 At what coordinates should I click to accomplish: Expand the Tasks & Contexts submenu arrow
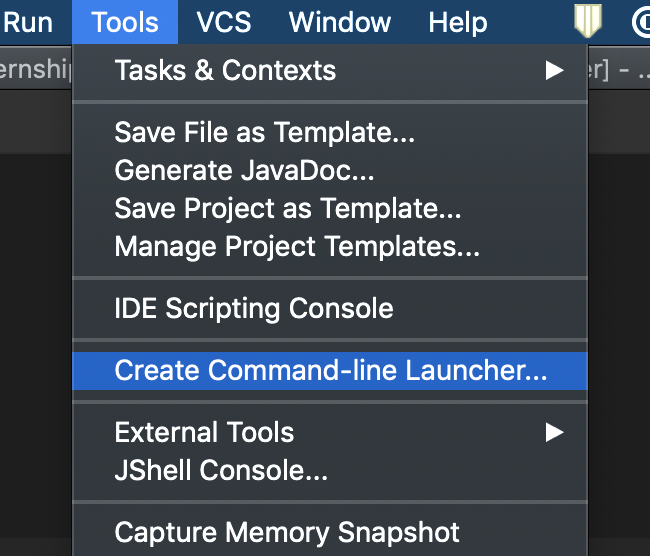(554, 71)
